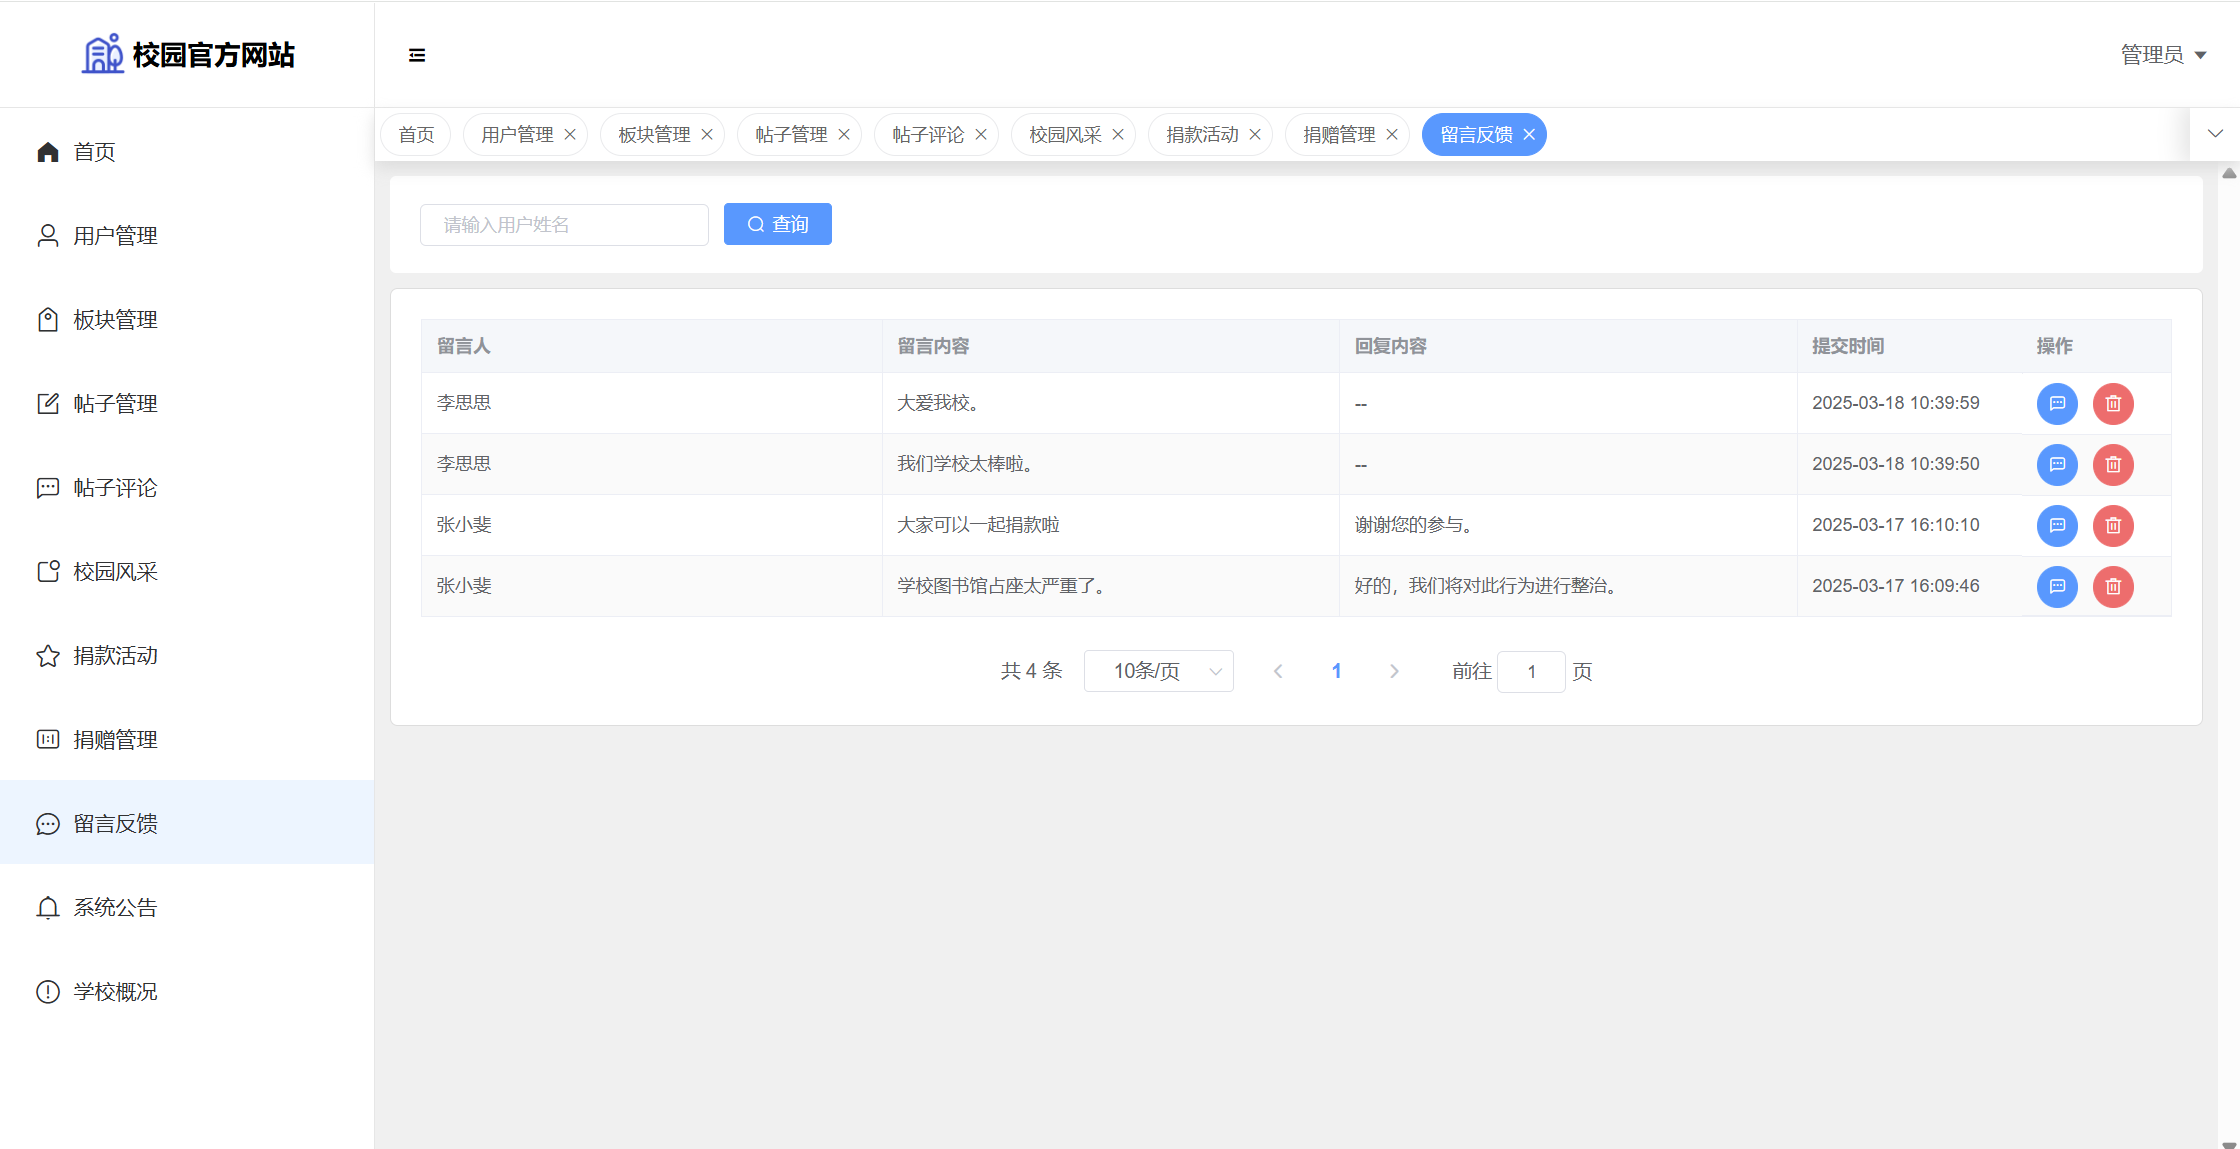This screenshot has height=1149, width=2240.
Task: Open 系统公告 from the sidebar
Action: point(115,908)
